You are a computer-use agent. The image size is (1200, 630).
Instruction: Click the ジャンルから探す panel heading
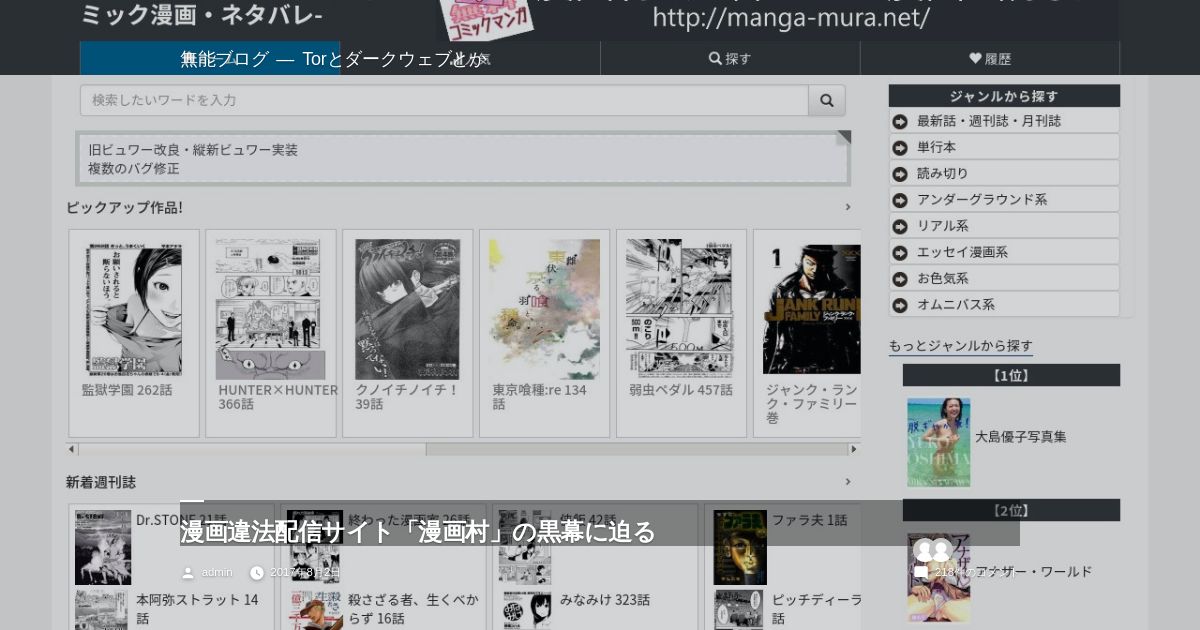click(x=1004, y=96)
